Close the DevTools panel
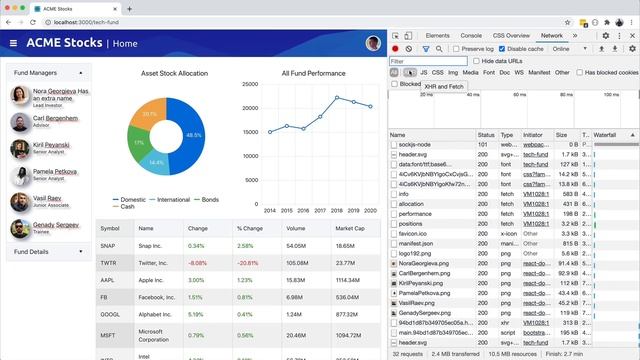 pyautogui.click(x=632, y=36)
